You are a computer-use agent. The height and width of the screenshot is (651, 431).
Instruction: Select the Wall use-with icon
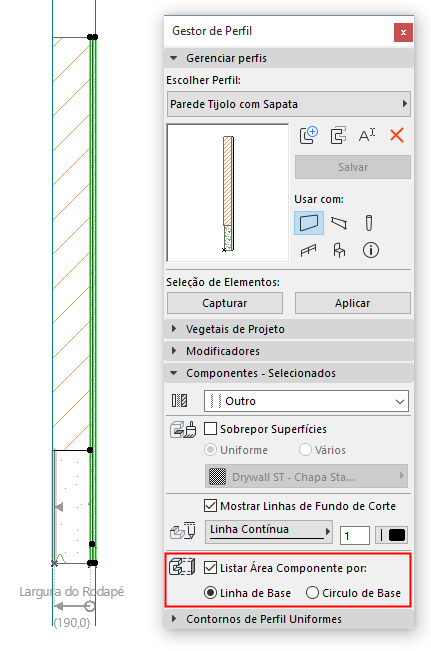point(309,223)
